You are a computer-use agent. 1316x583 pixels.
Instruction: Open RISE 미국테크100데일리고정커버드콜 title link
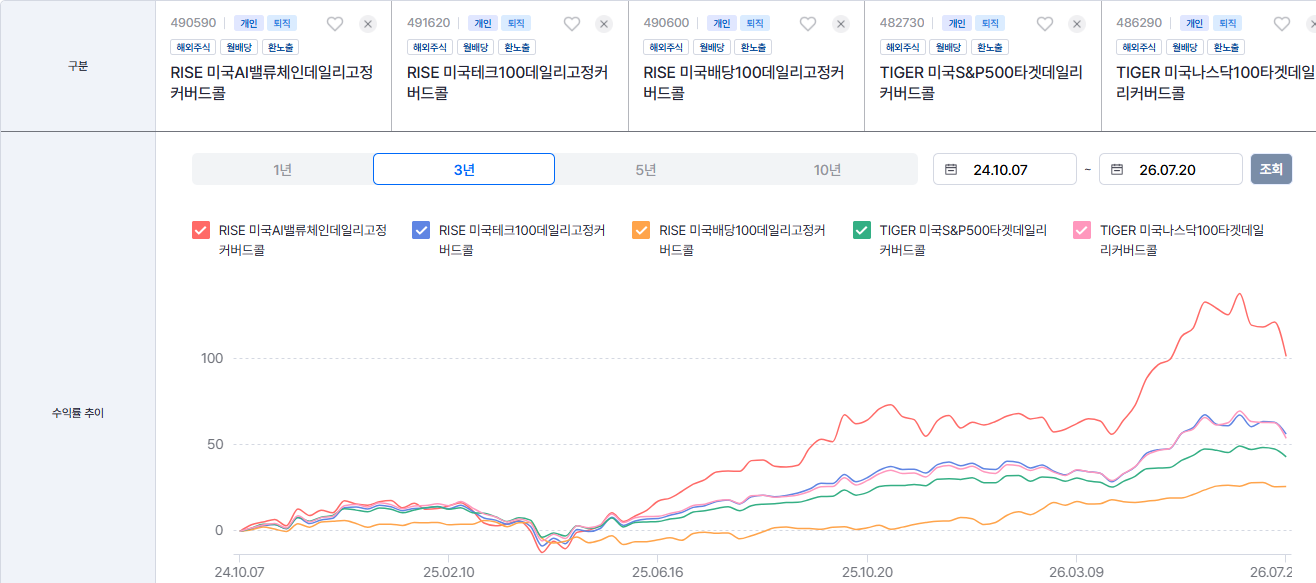click(507, 82)
